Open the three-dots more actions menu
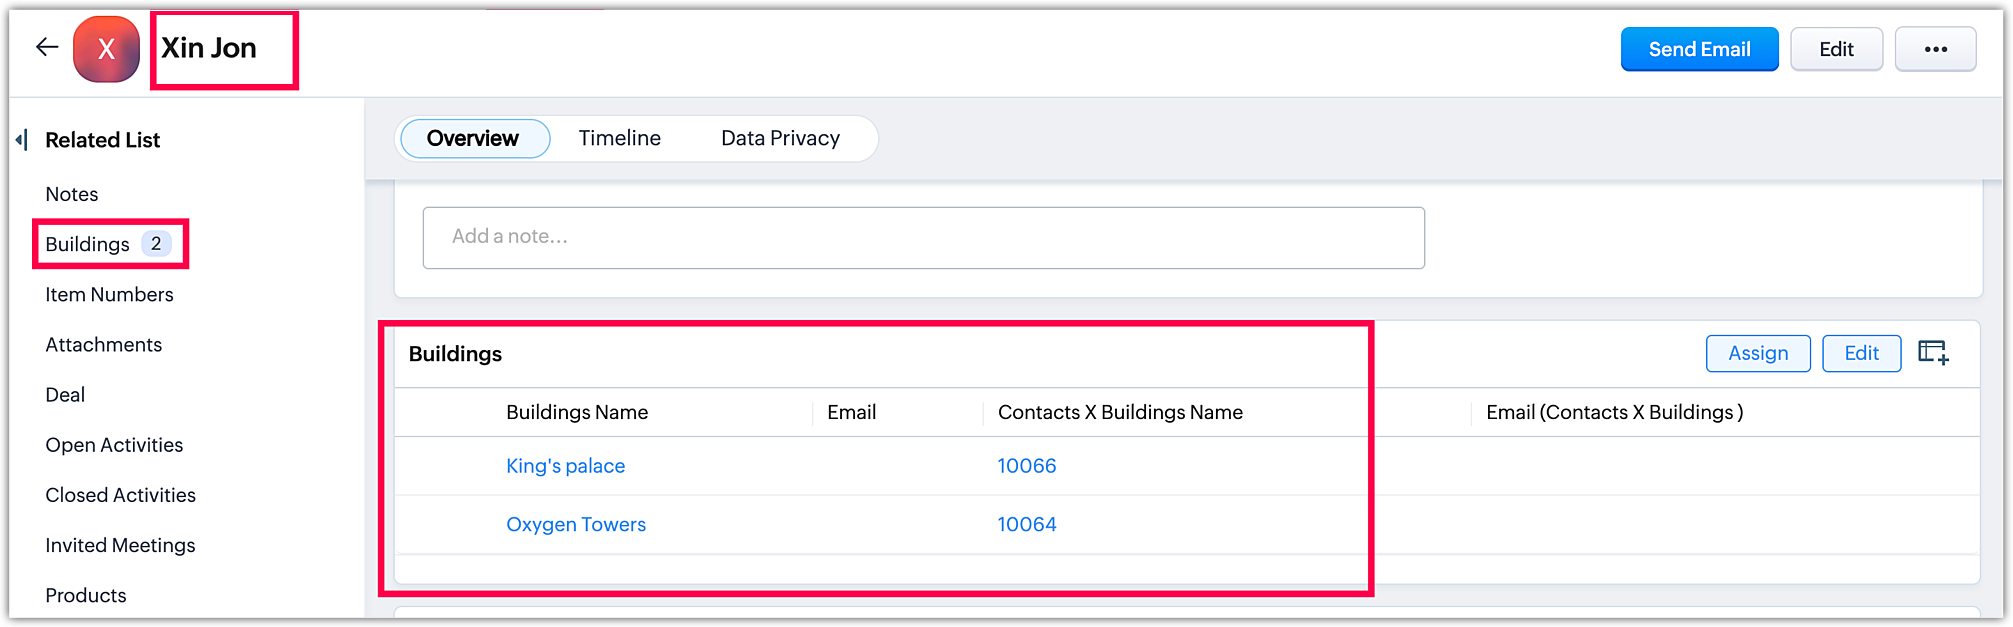The image size is (2013, 627). (1935, 49)
